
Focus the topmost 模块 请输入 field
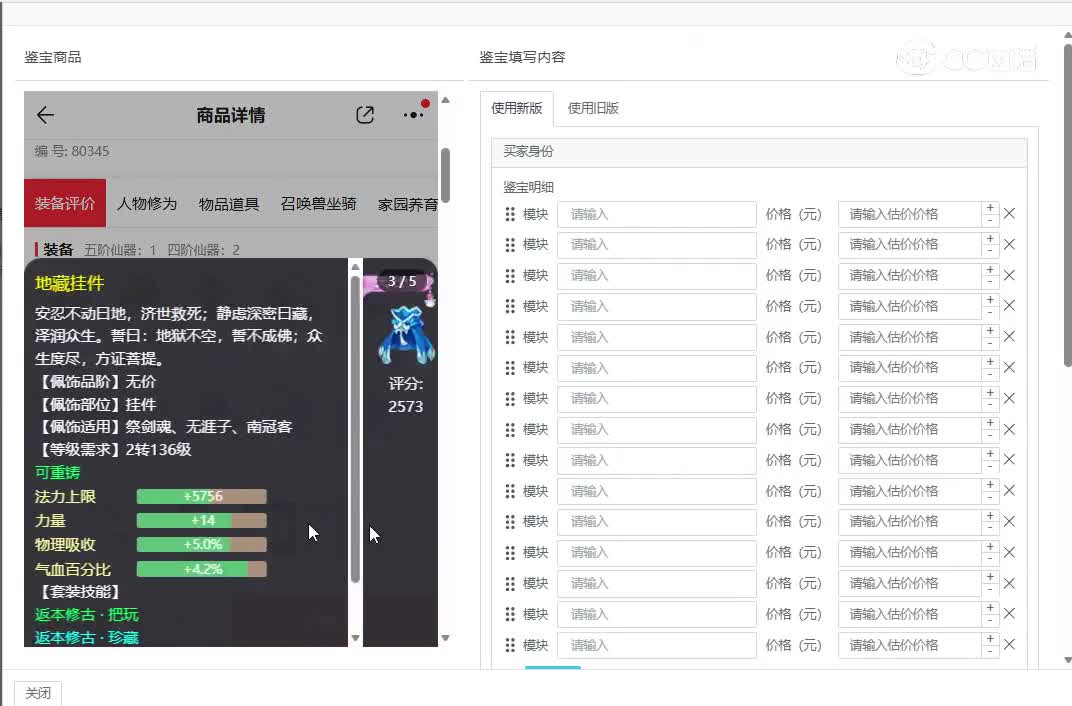point(657,215)
